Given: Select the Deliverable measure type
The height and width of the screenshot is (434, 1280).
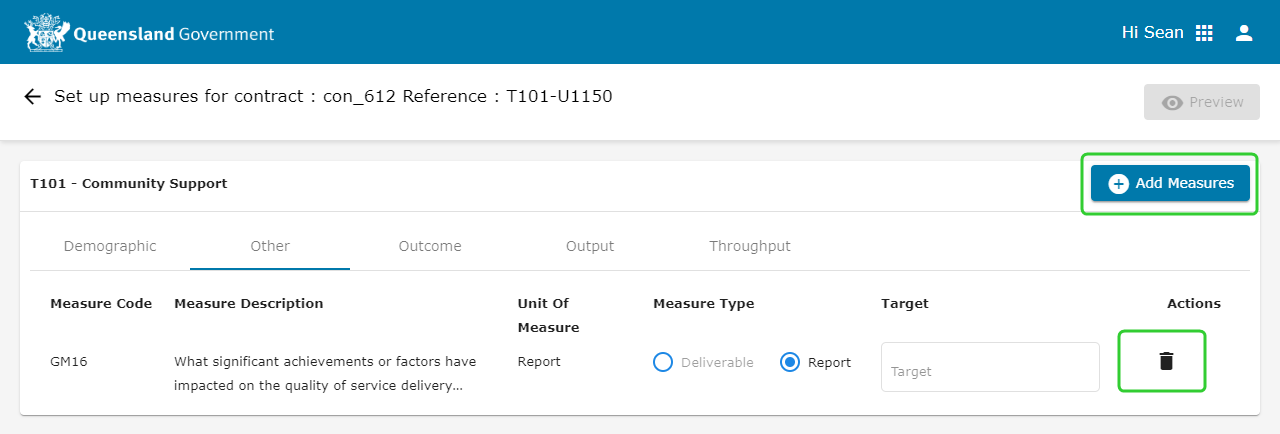Looking at the screenshot, I should click(662, 362).
